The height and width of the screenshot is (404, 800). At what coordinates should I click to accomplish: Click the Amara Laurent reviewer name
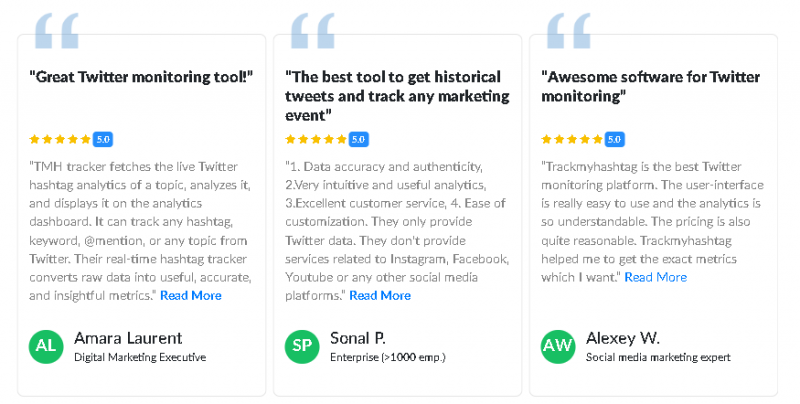[128, 338]
